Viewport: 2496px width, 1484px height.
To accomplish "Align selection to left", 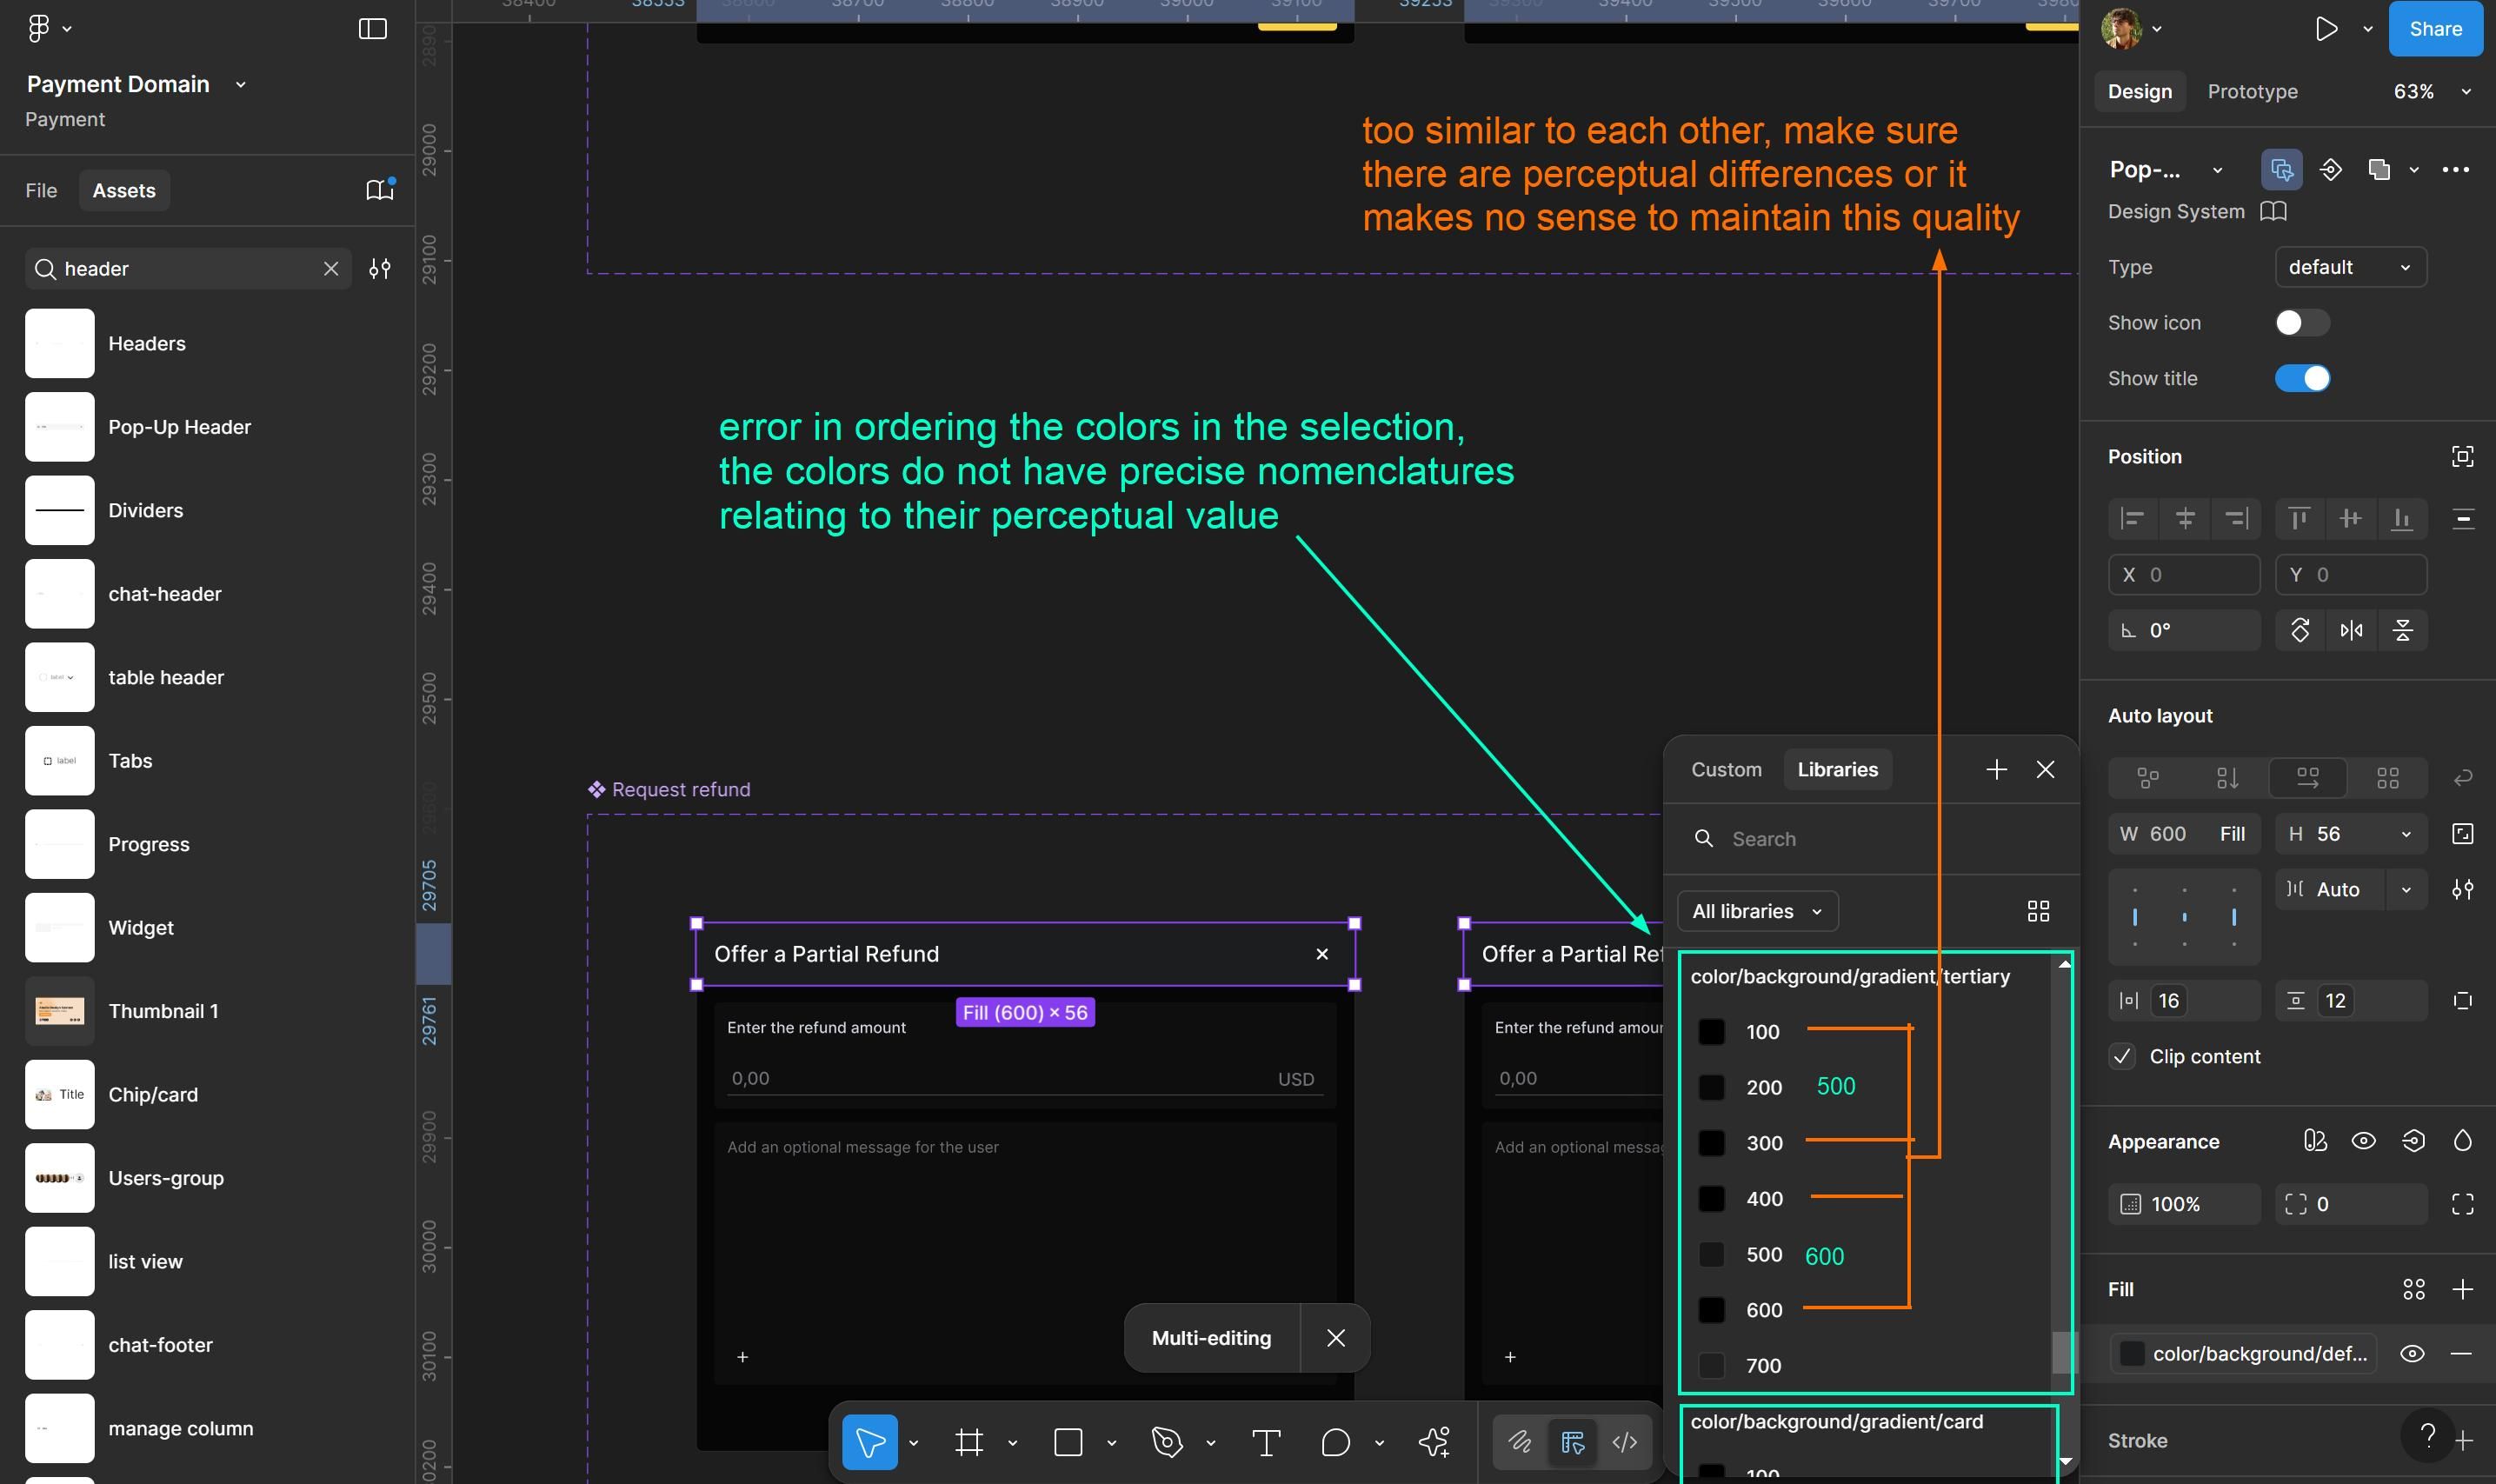I will 2133,518.
